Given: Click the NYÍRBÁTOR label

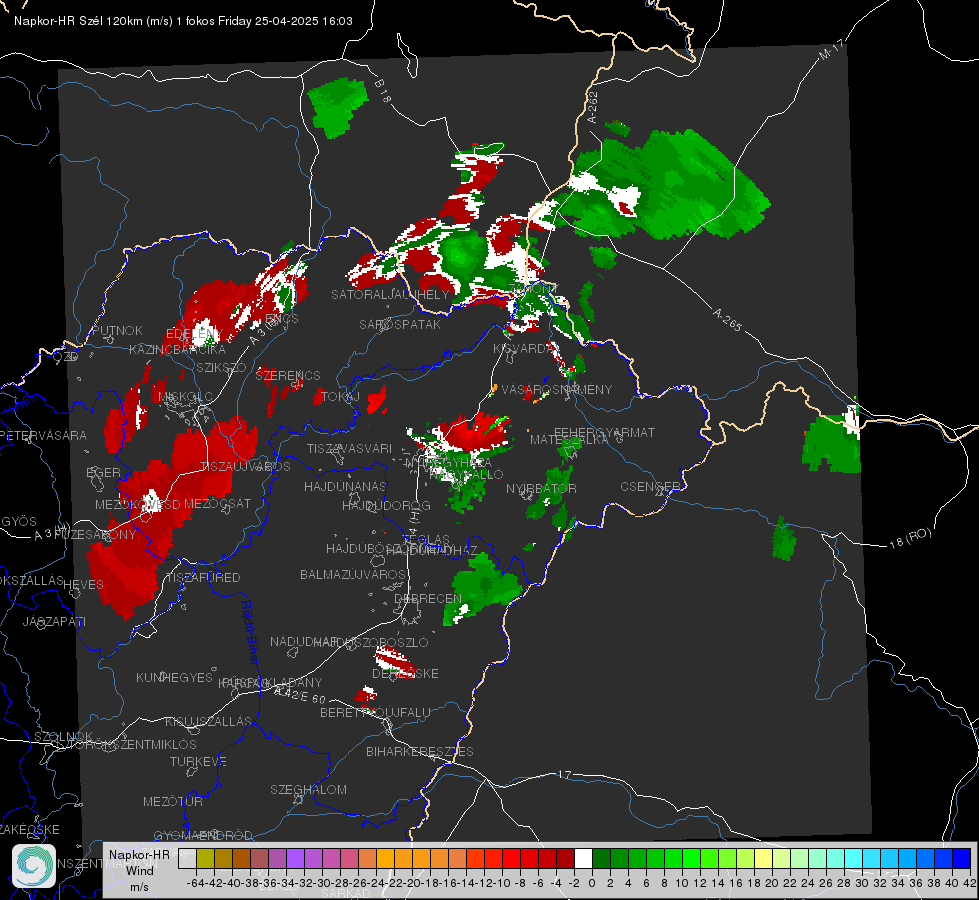Looking at the screenshot, I should tap(541, 488).
